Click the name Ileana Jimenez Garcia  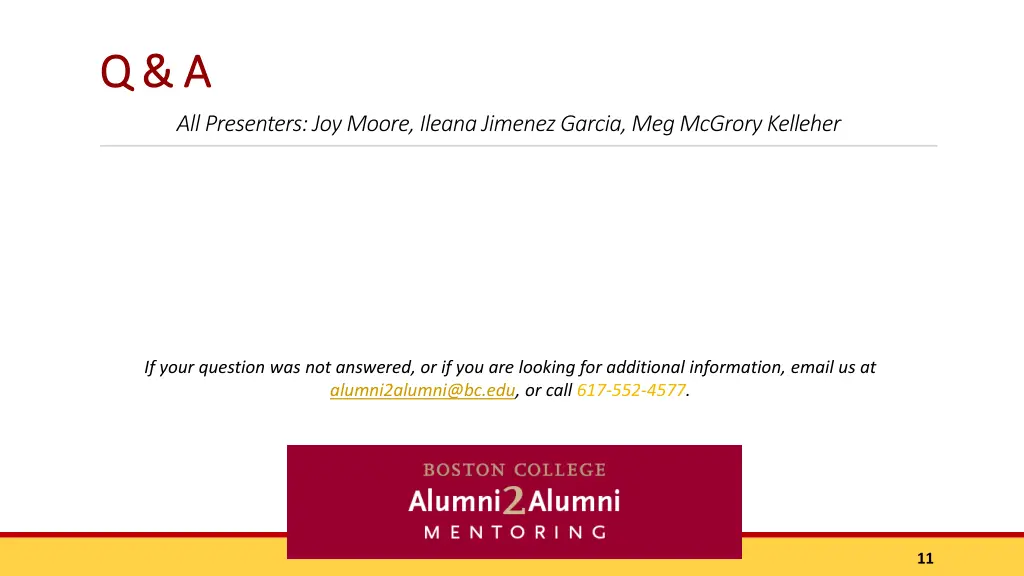[x=520, y=123]
